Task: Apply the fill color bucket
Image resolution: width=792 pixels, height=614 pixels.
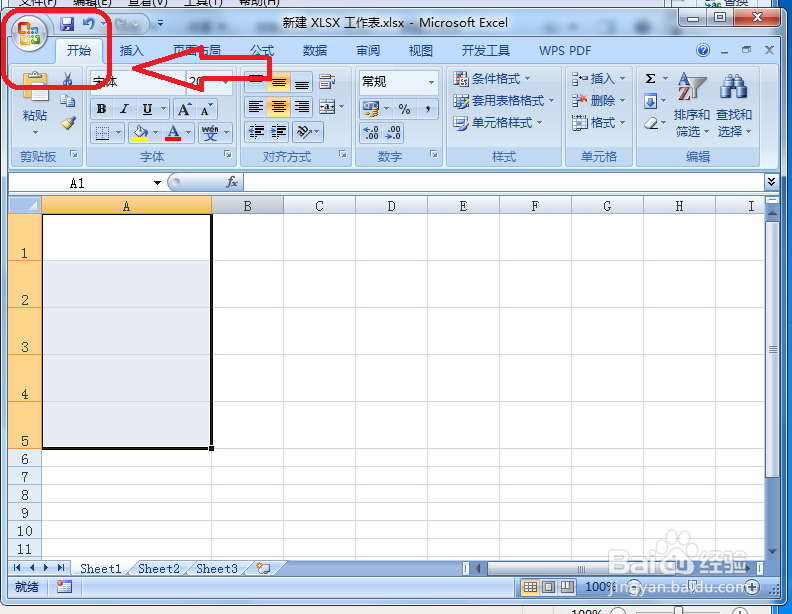Action: pos(140,133)
